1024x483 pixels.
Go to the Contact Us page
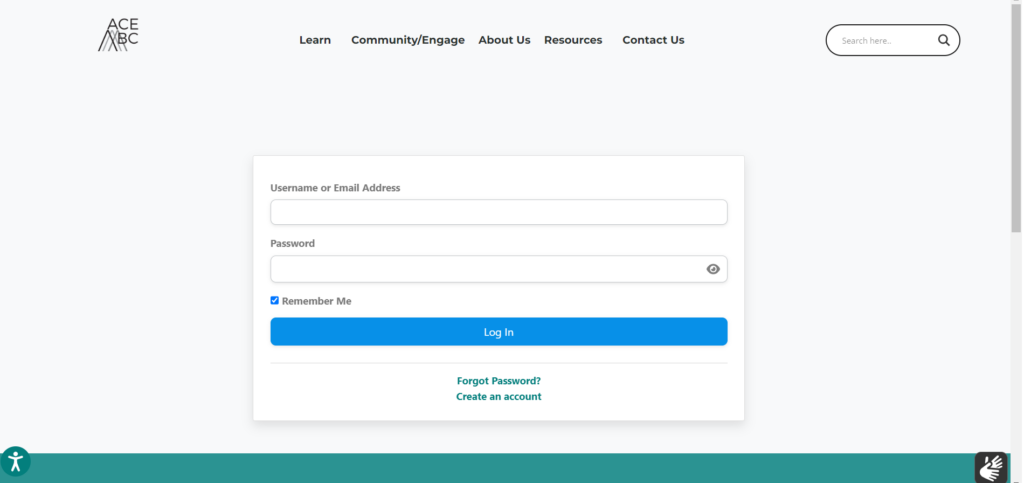[653, 40]
